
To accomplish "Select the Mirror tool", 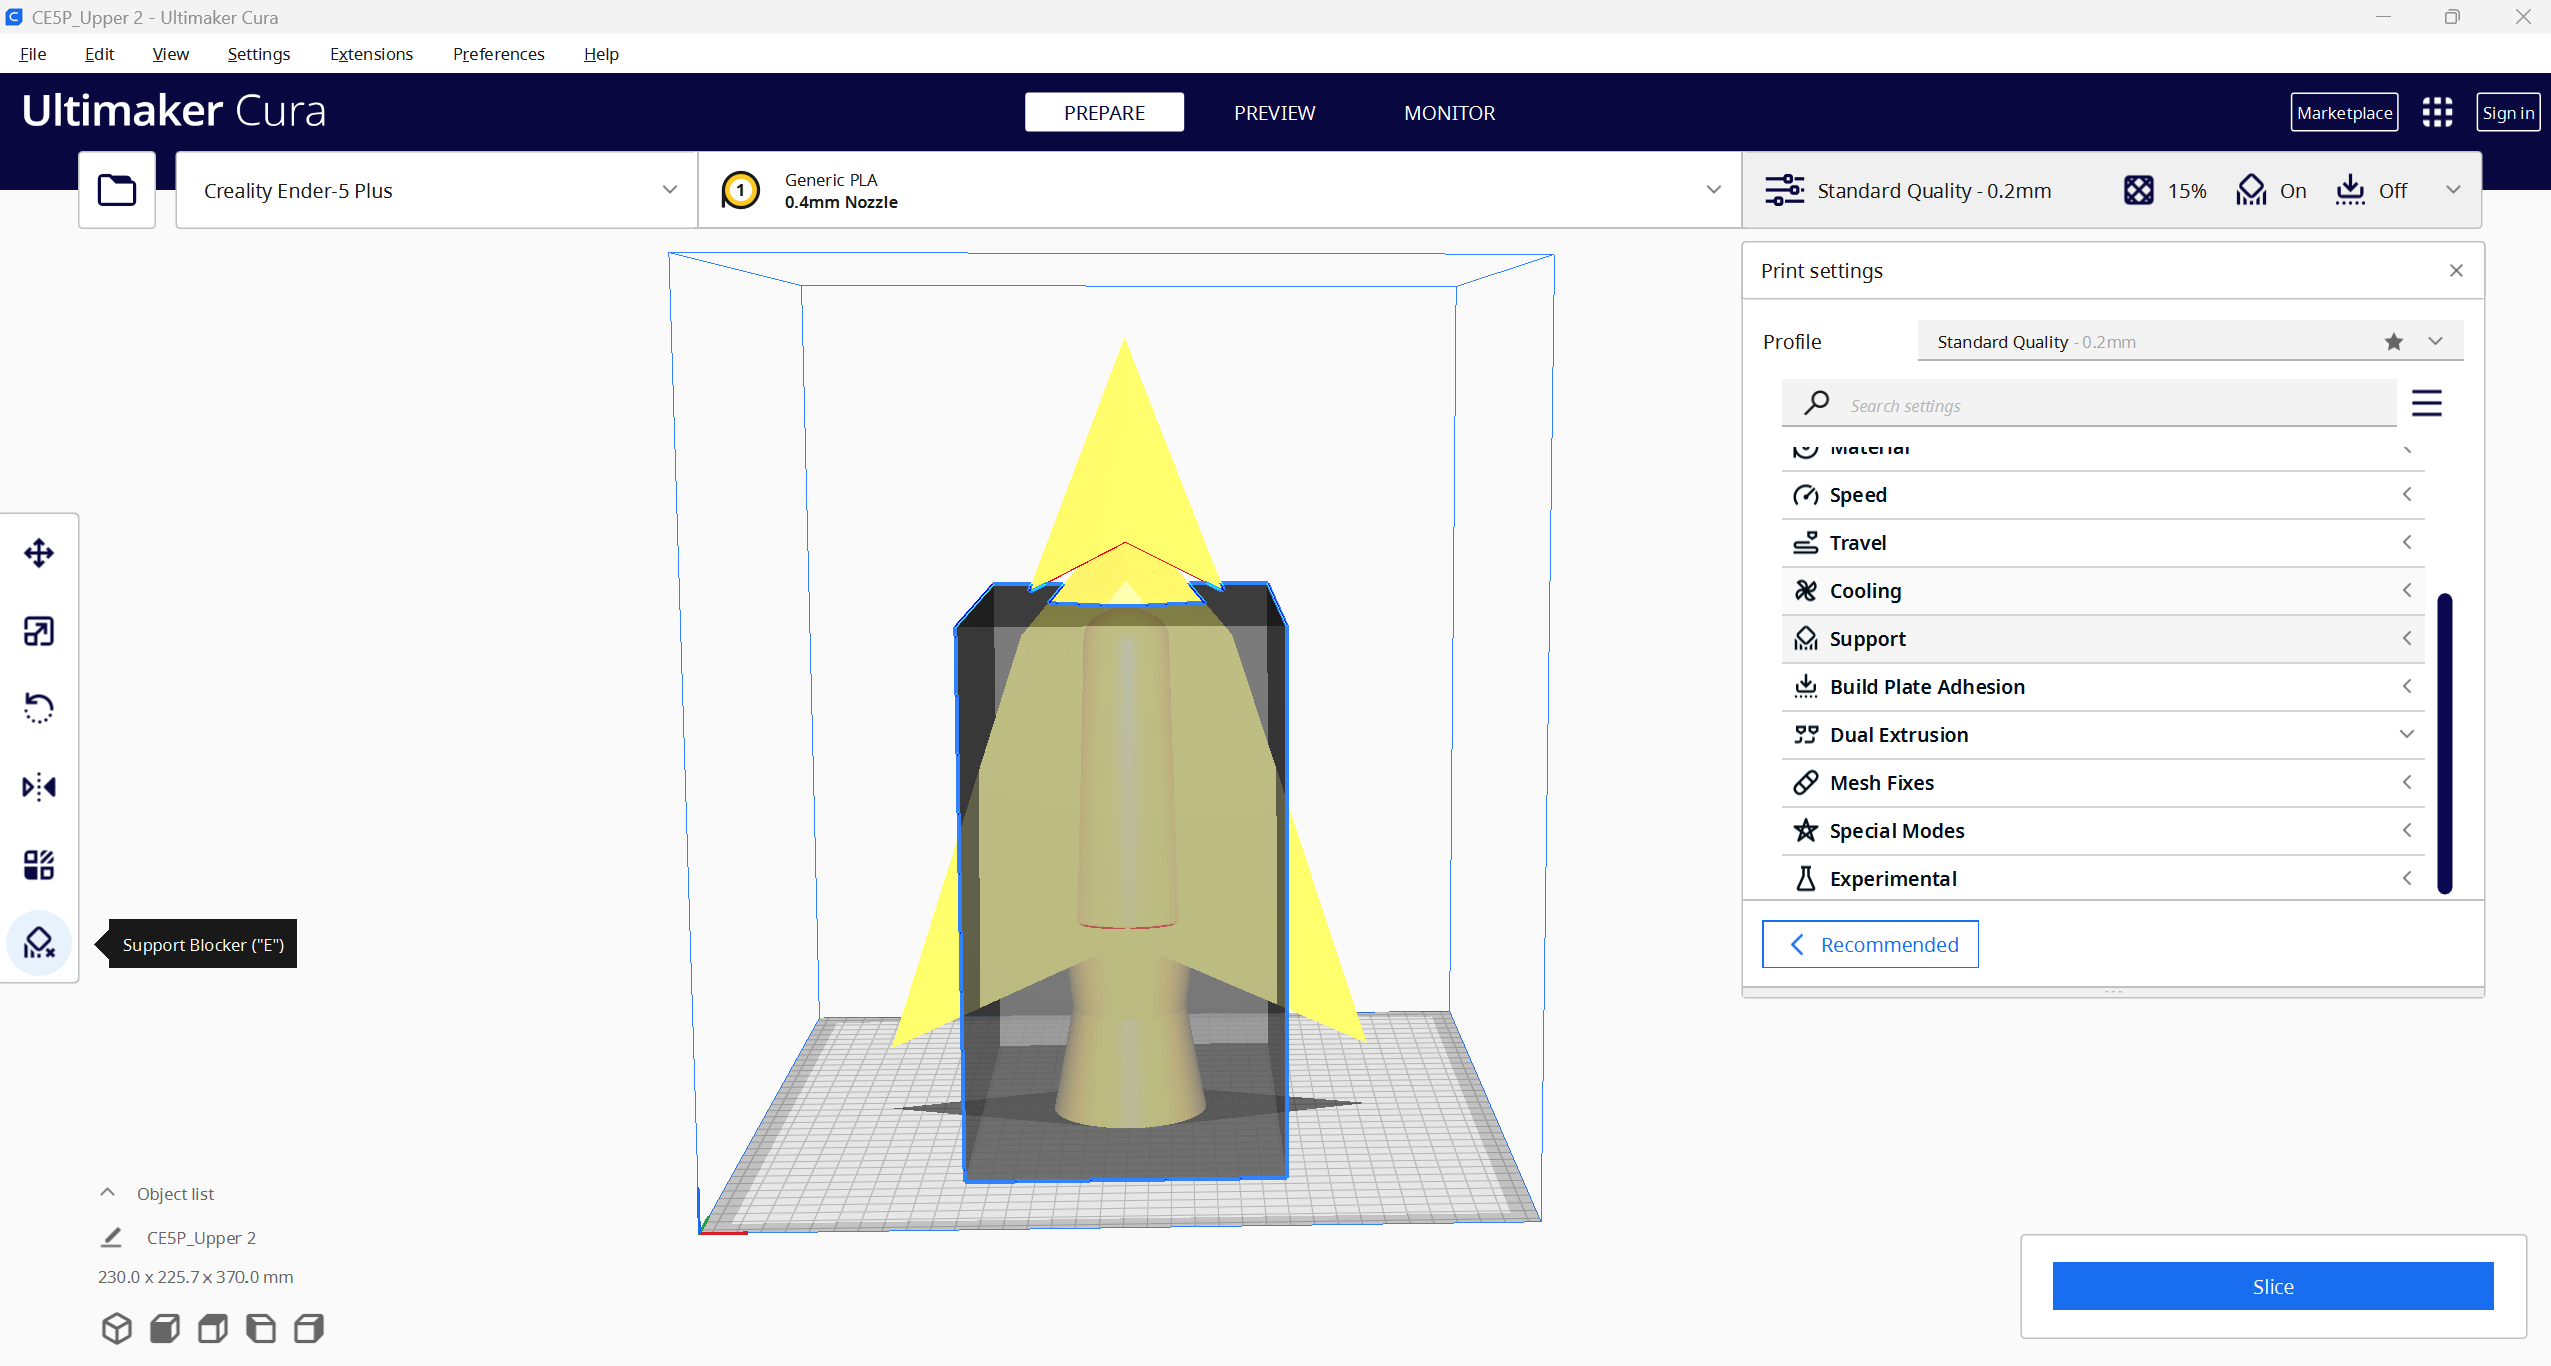I will pyautogui.click(x=39, y=787).
